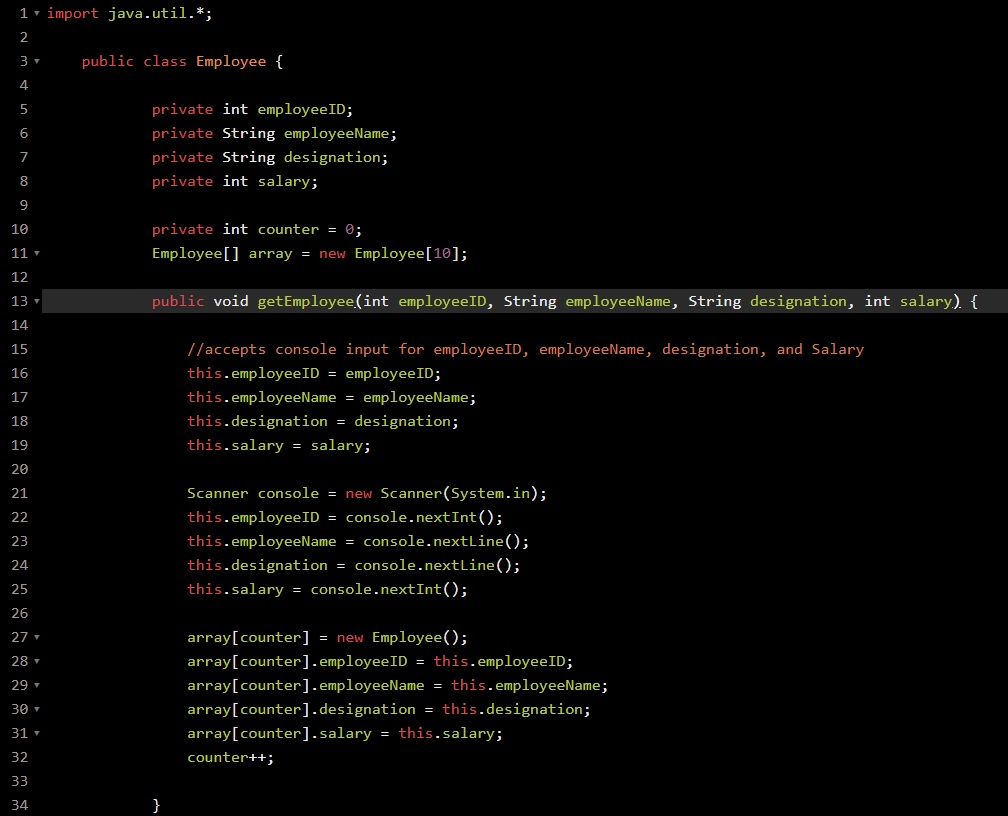The image size is (1008, 816).
Task: Click line number 21 in gutter
Action: coord(20,493)
